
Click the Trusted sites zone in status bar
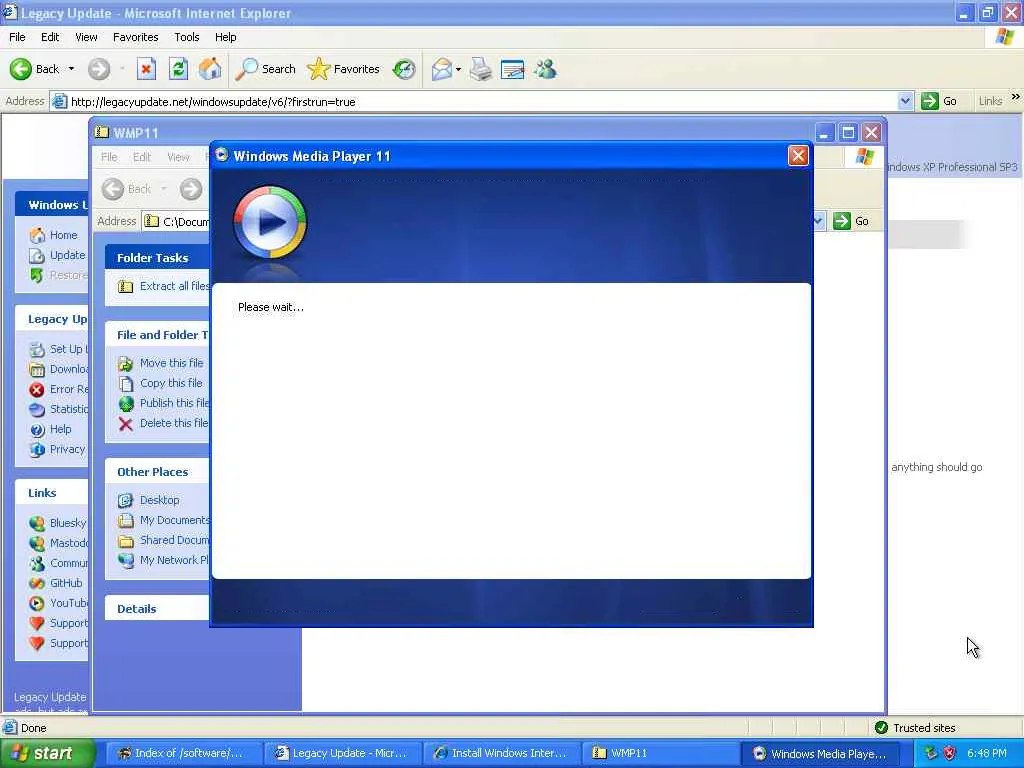pyautogui.click(x=915, y=728)
